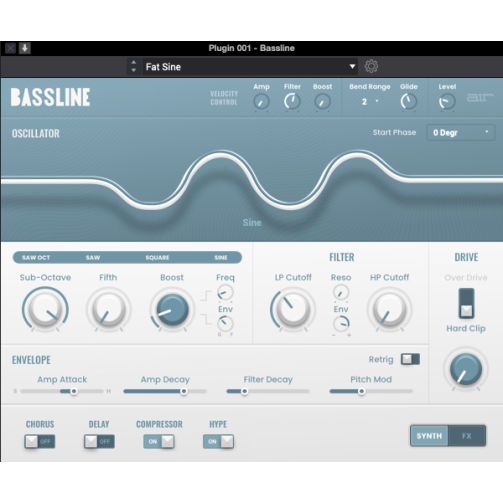Image resolution: width=503 pixels, height=503 pixels.
Task: Click the BASSLINE logo
Action: 50,97
